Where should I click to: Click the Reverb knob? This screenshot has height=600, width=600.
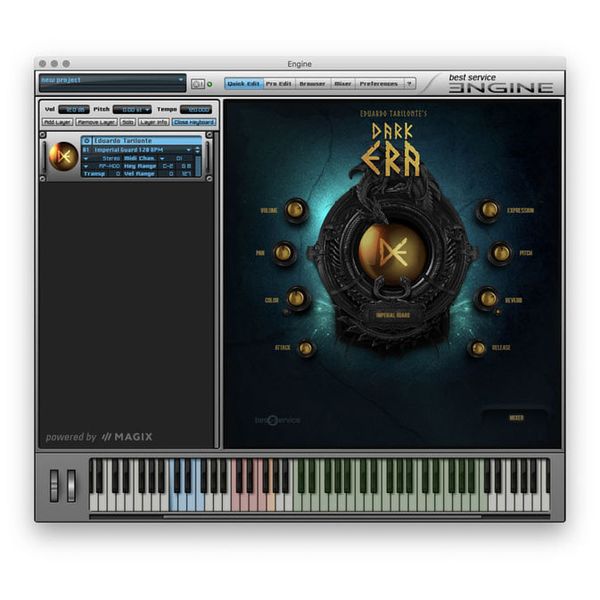click(x=488, y=298)
